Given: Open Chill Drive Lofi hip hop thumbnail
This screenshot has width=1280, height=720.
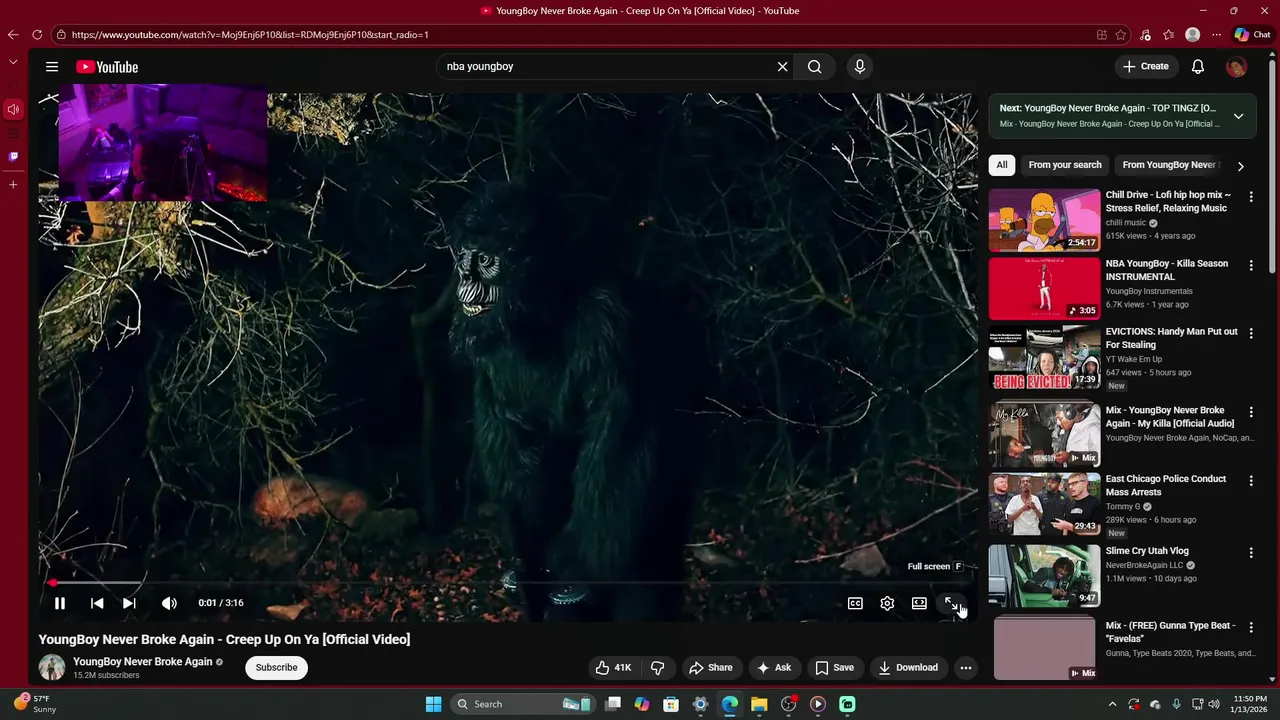Looking at the screenshot, I should pyautogui.click(x=1044, y=220).
